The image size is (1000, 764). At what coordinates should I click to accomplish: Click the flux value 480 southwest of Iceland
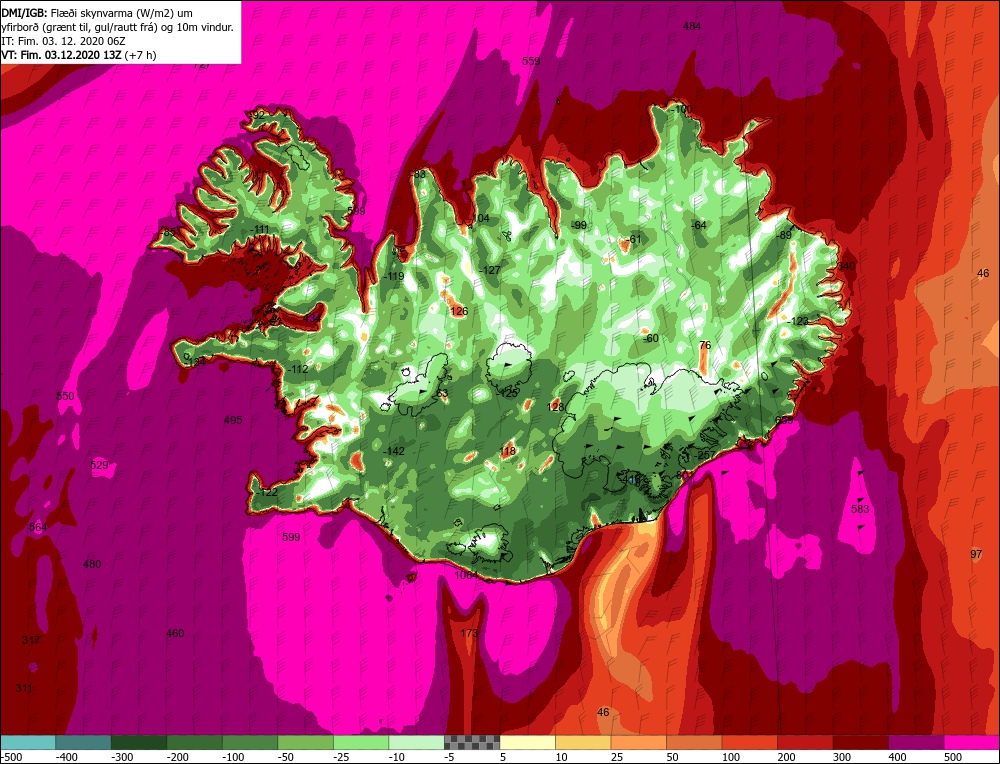[92, 564]
